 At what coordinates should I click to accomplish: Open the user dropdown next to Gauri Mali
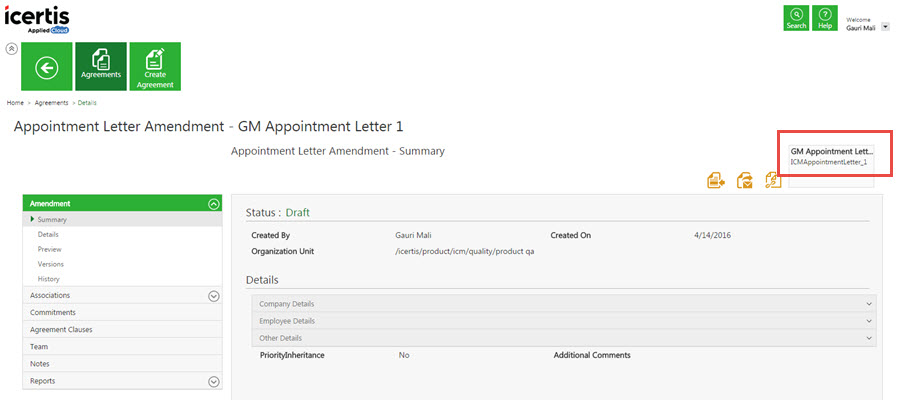pyautogui.click(x=885, y=26)
